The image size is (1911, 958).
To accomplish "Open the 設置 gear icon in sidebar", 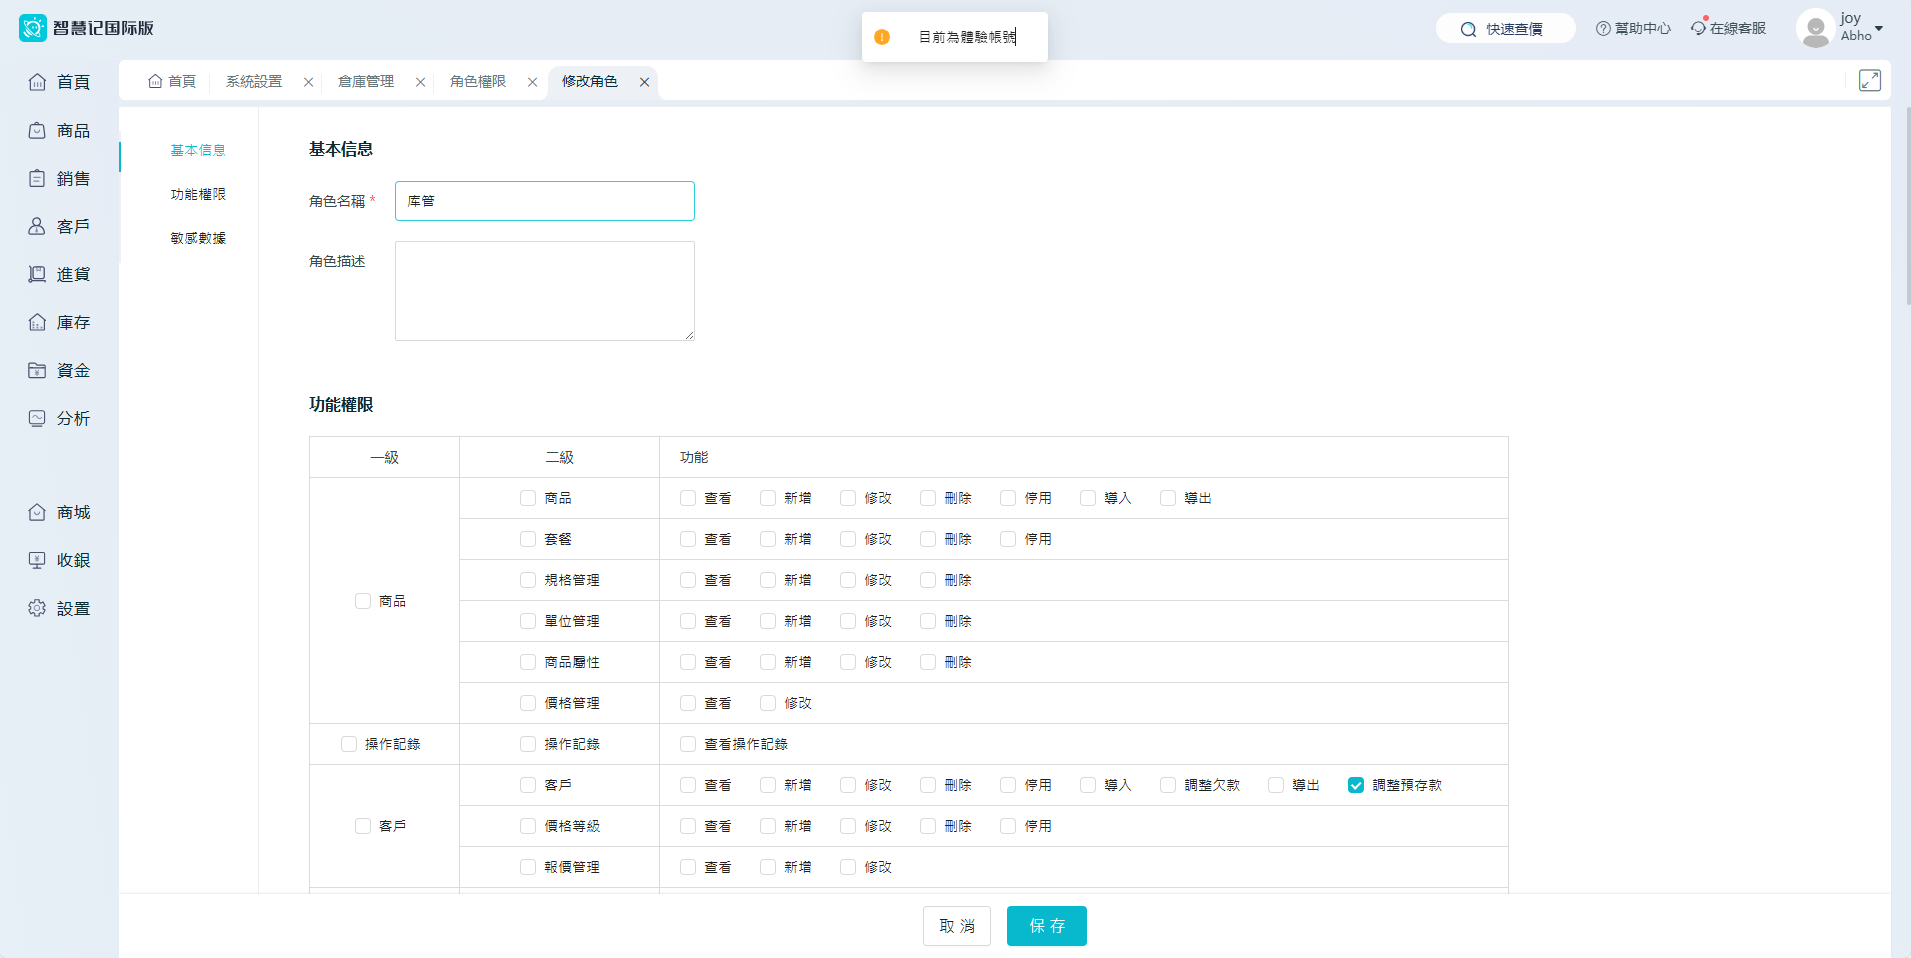I will (37, 609).
